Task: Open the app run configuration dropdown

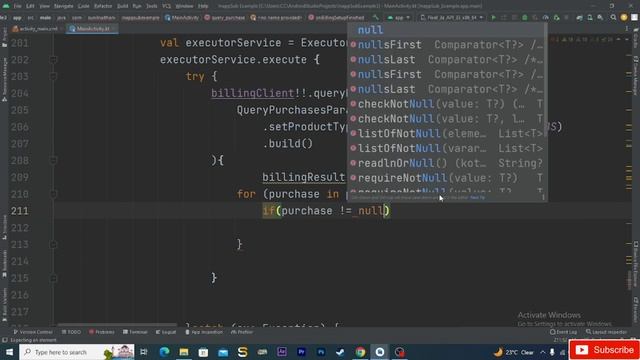Action: (399, 18)
